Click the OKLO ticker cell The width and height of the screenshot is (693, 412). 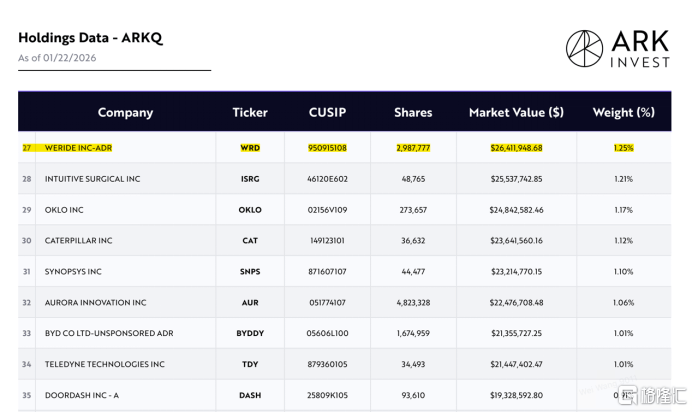coord(250,210)
